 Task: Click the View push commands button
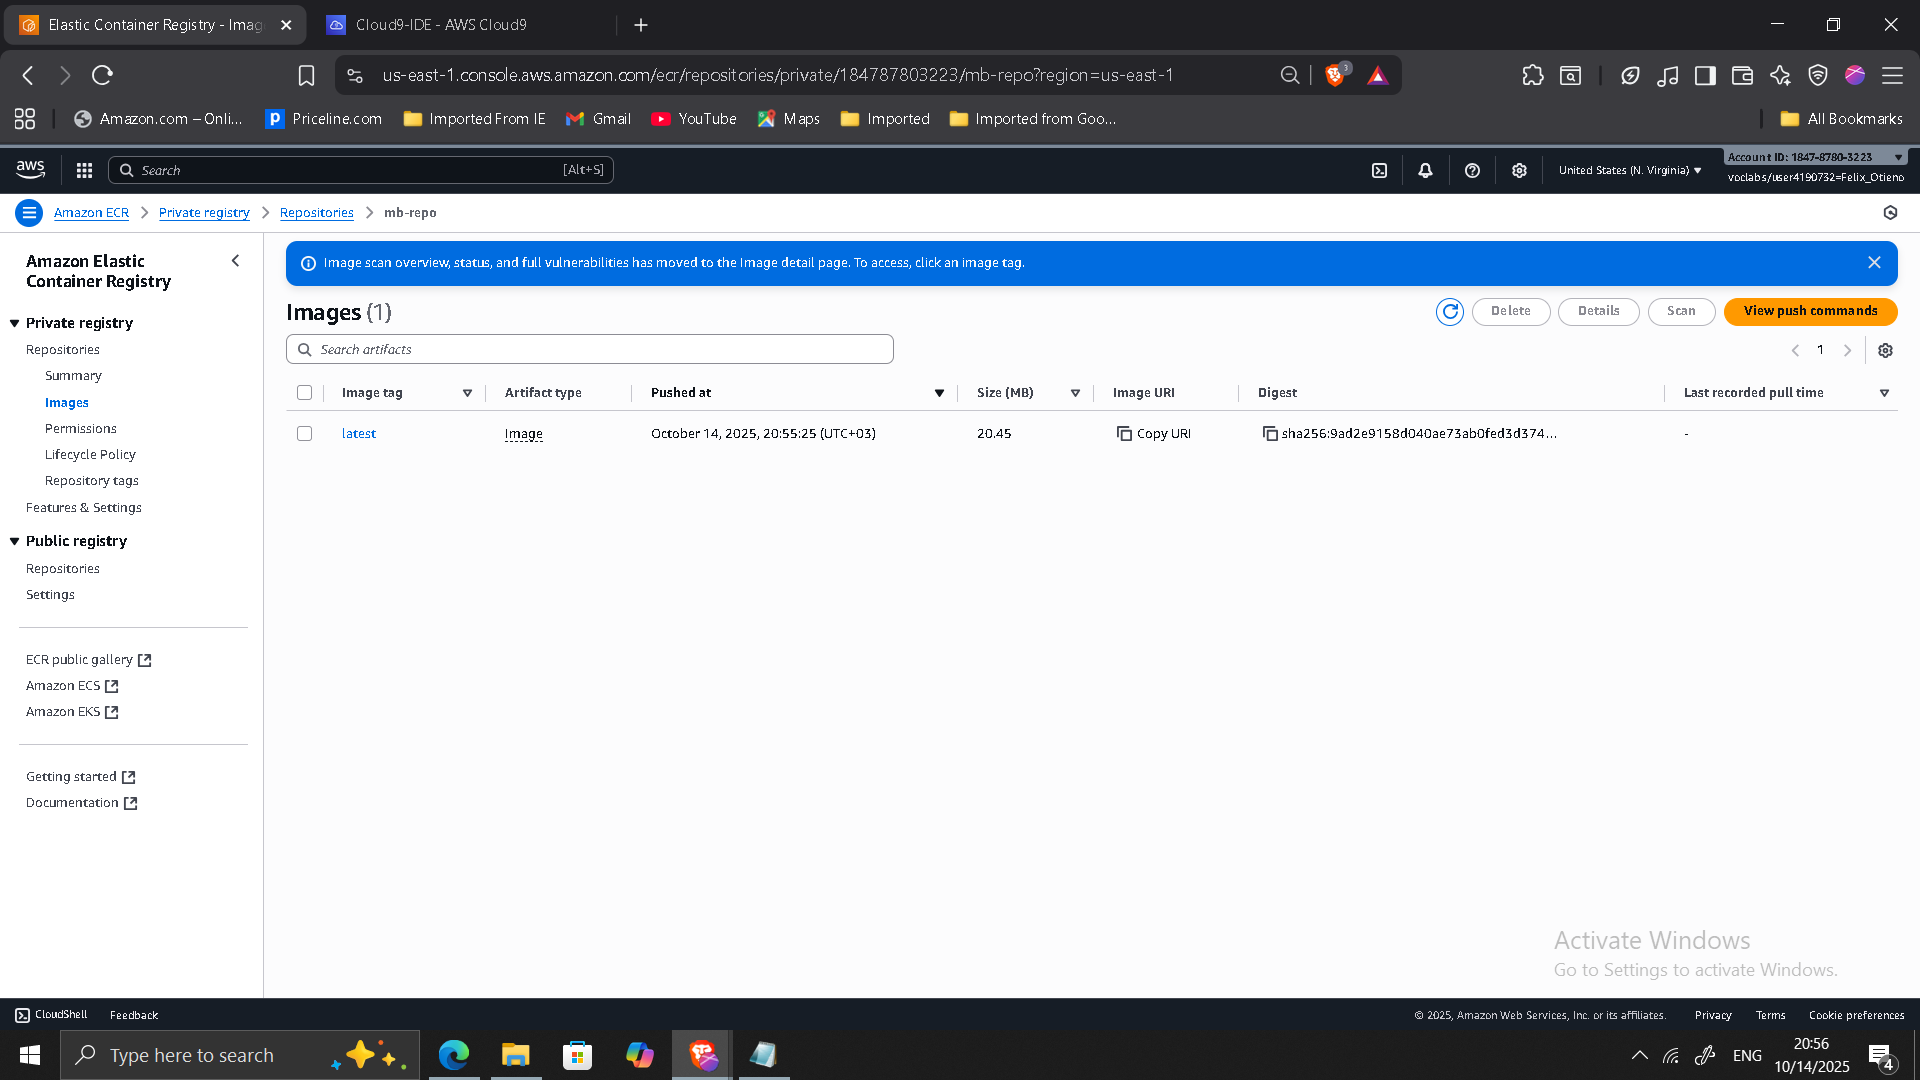coord(1810,311)
